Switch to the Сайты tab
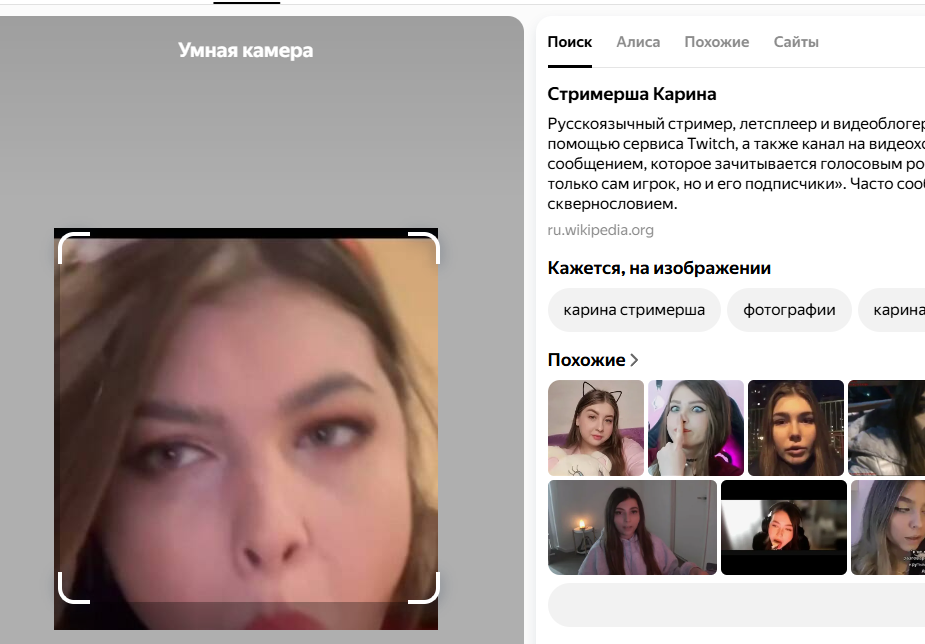 pos(796,42)
